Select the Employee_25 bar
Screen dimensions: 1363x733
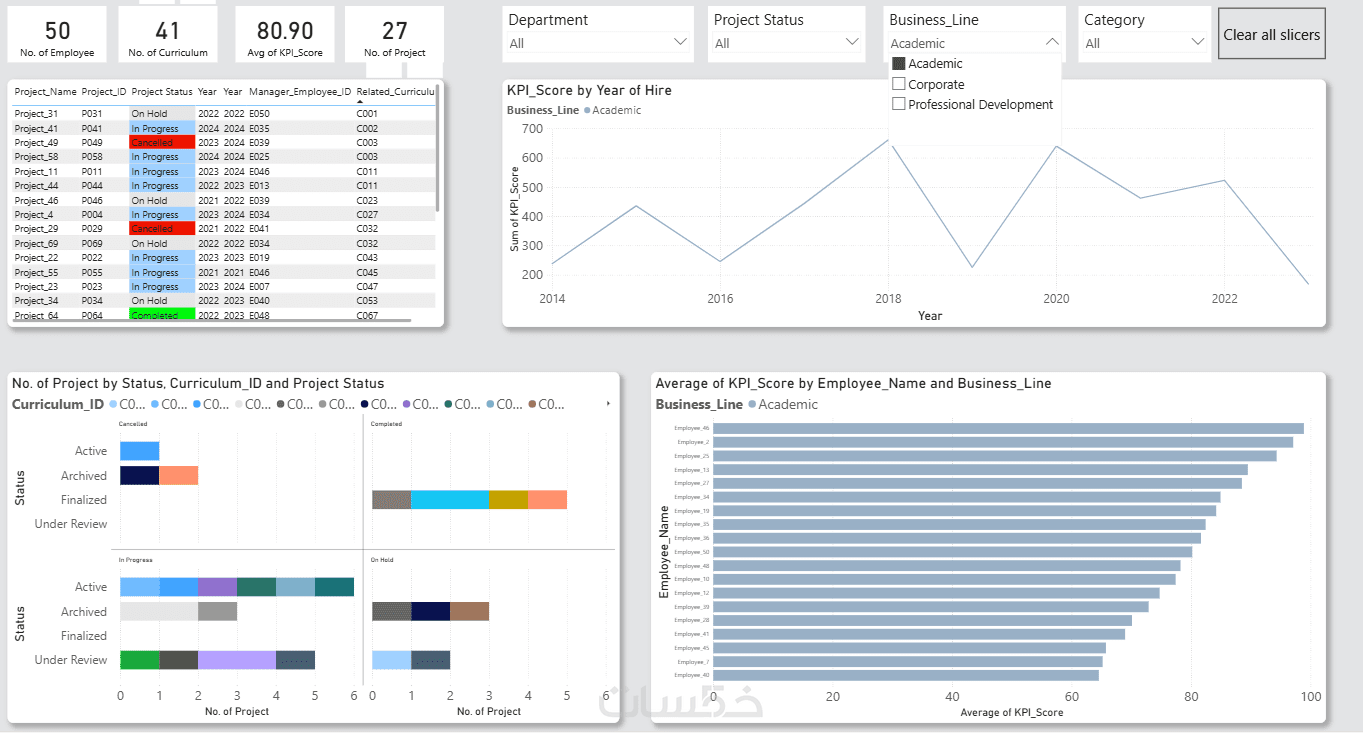click(x=995, y=456)
